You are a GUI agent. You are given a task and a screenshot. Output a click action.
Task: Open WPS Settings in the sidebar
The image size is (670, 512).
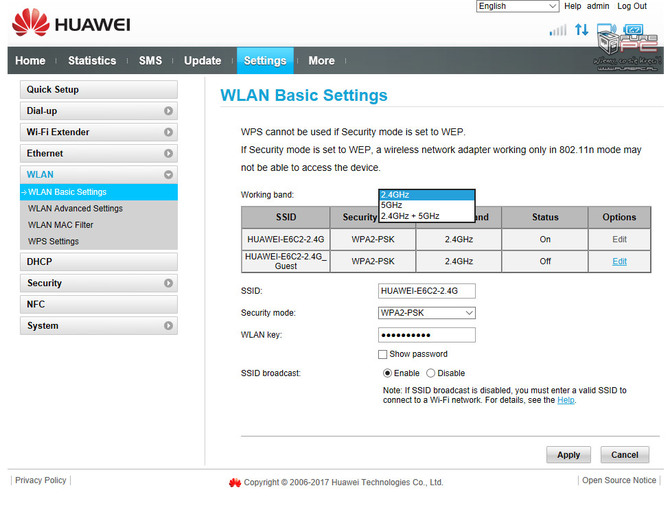point(53,241)
